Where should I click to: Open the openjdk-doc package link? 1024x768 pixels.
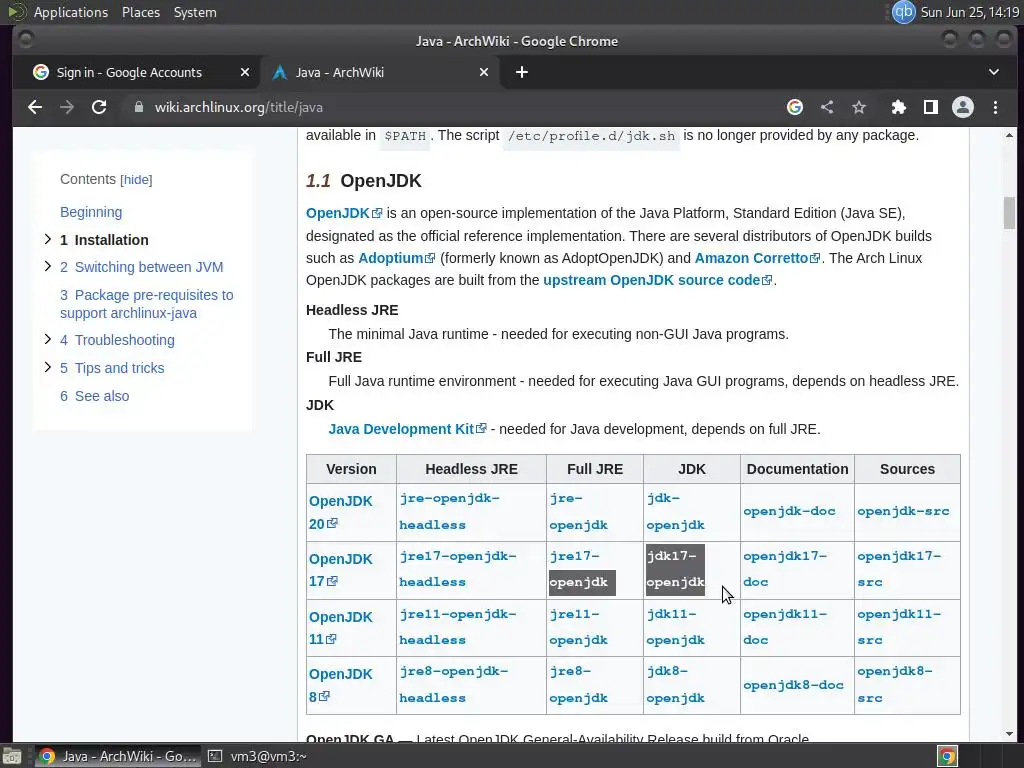coord(790,511)
